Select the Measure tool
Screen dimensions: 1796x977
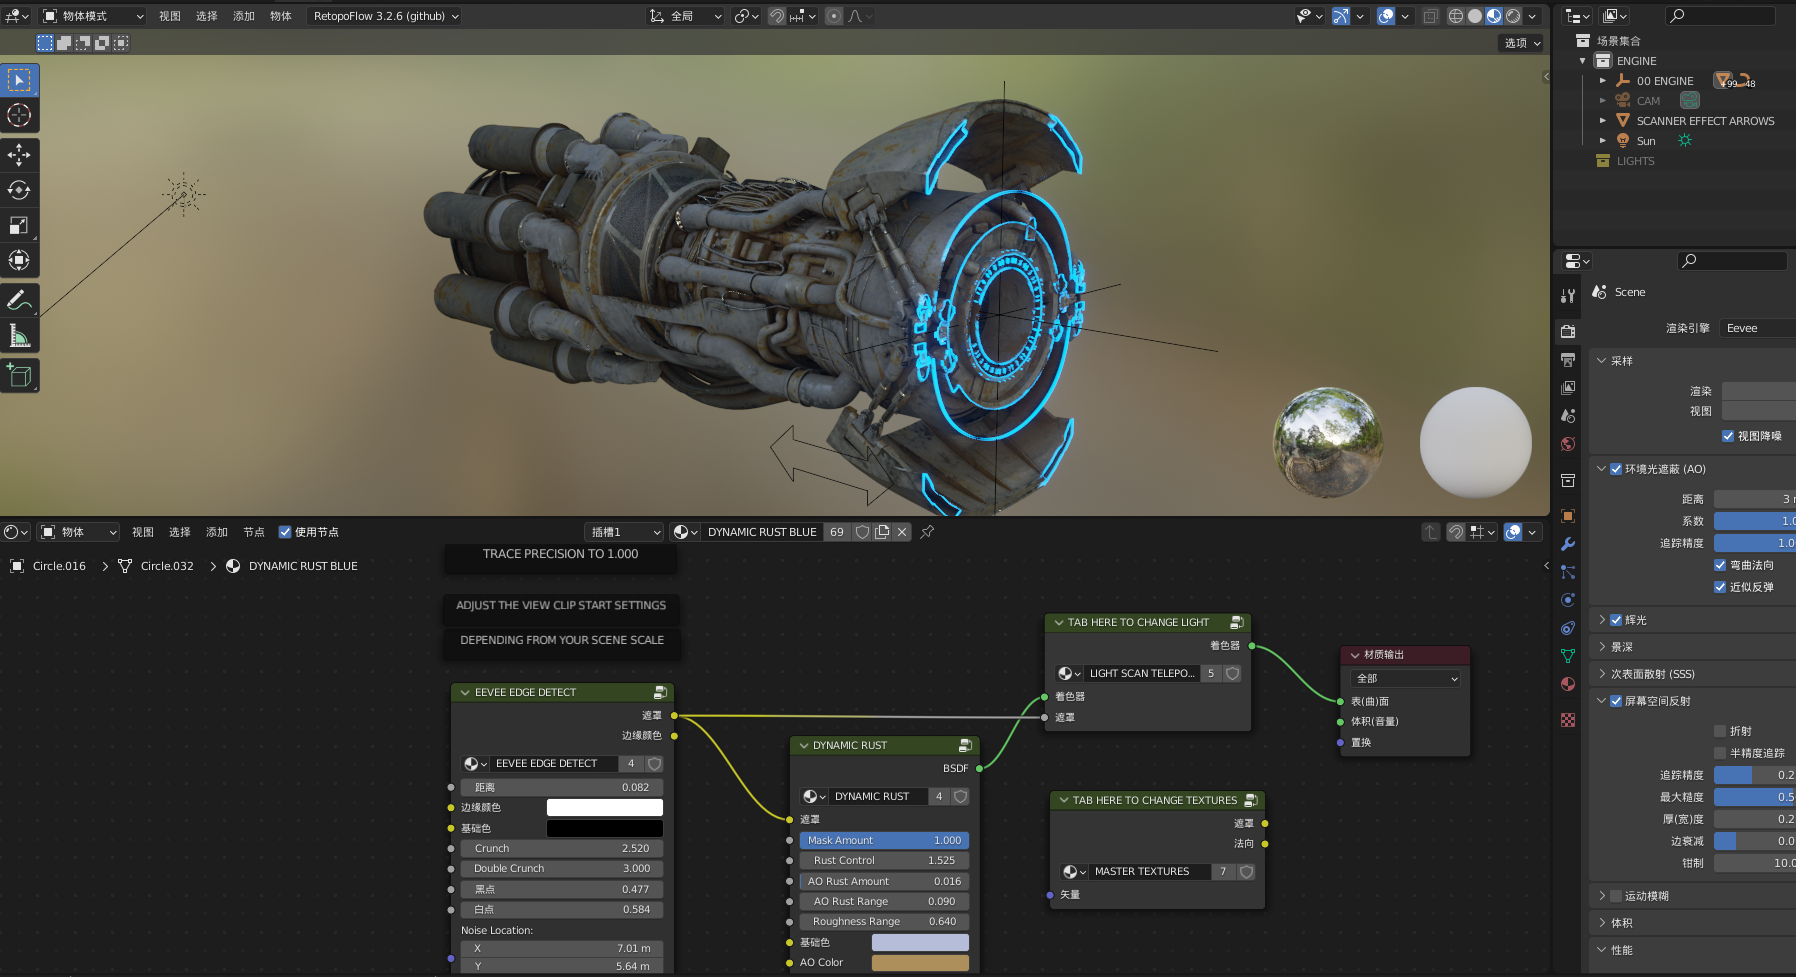tap(19, 335)
